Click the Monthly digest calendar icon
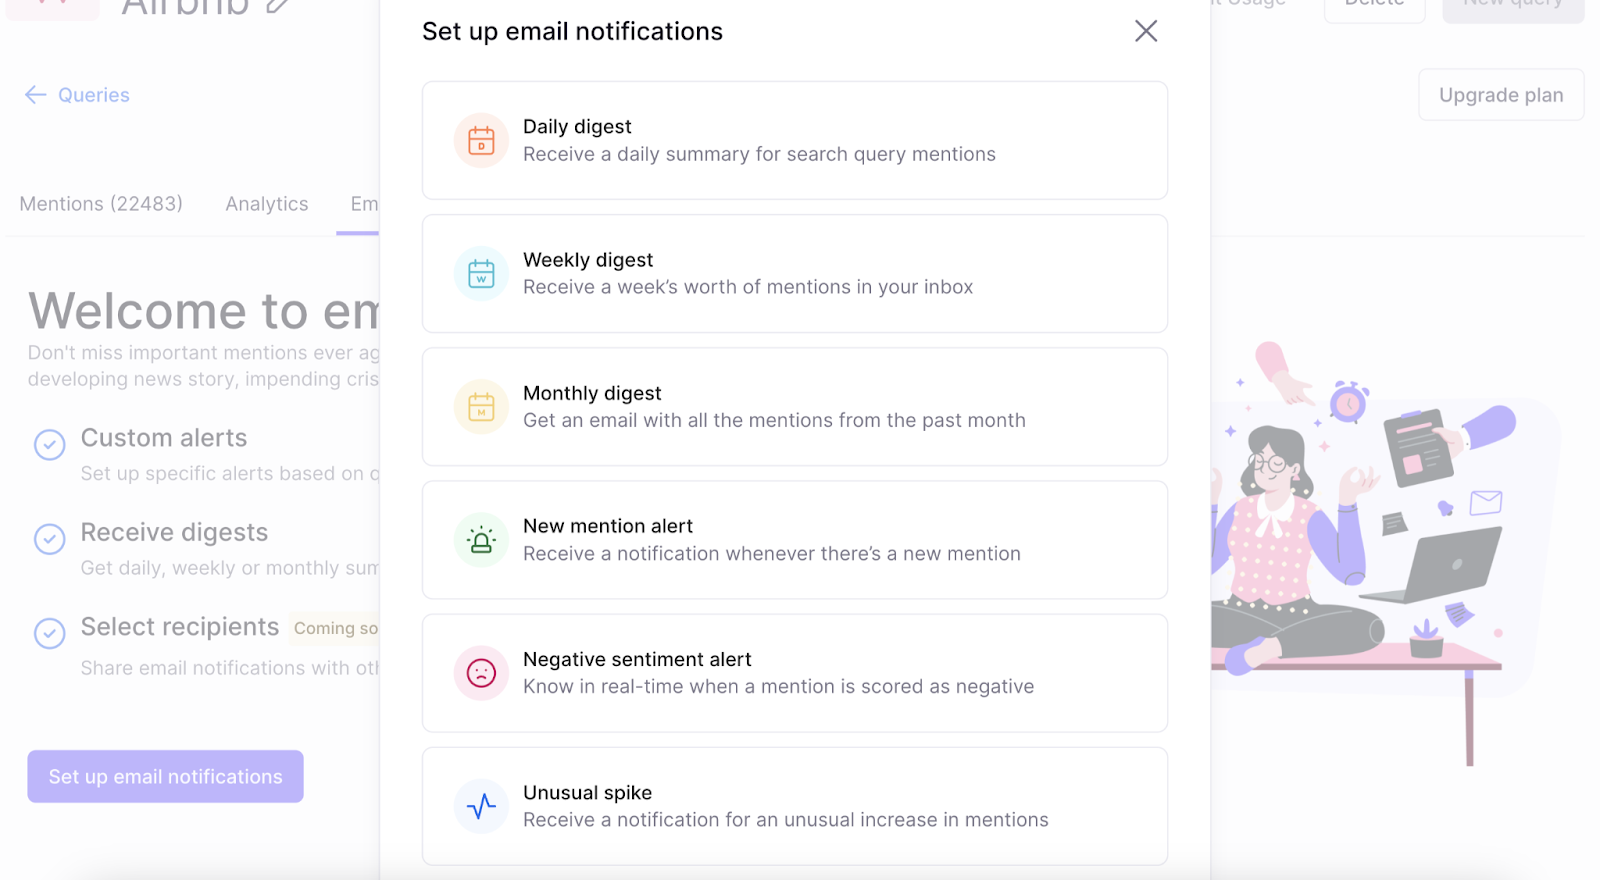 pos(481,406)
